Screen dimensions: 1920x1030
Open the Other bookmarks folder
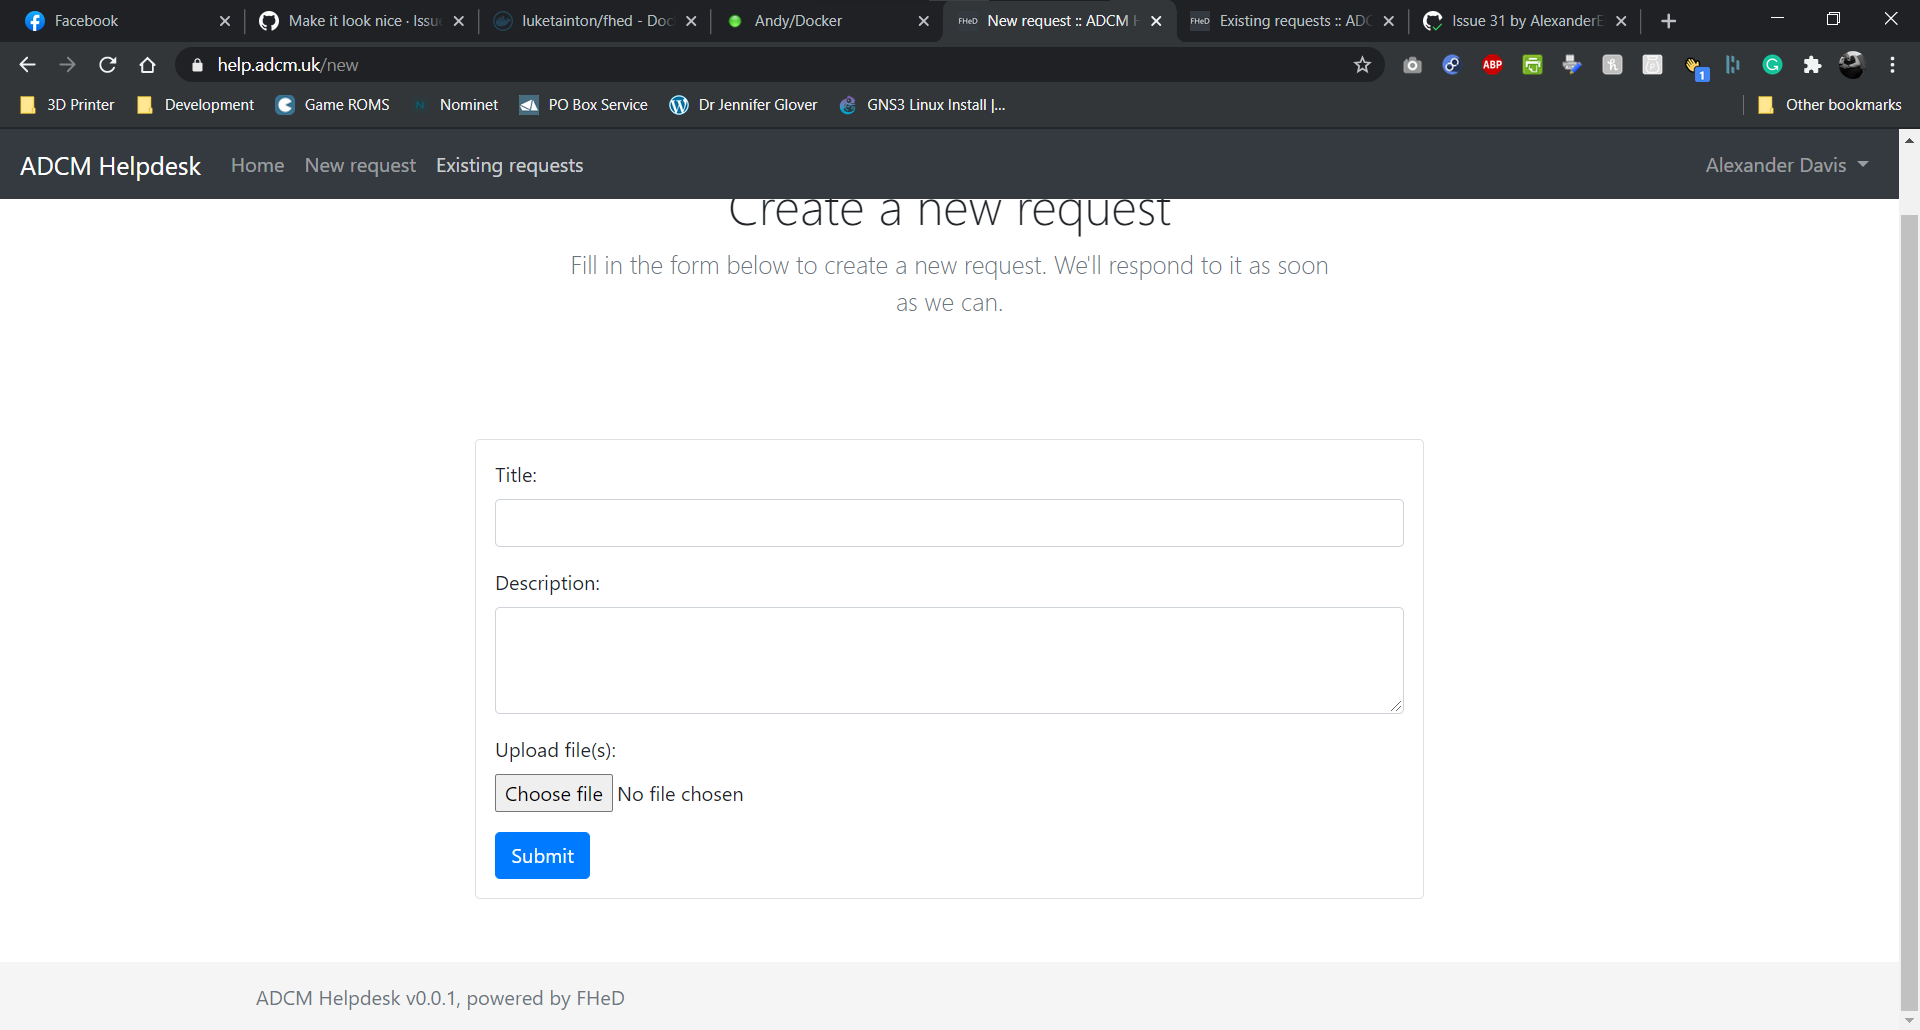click(1829, 105)
